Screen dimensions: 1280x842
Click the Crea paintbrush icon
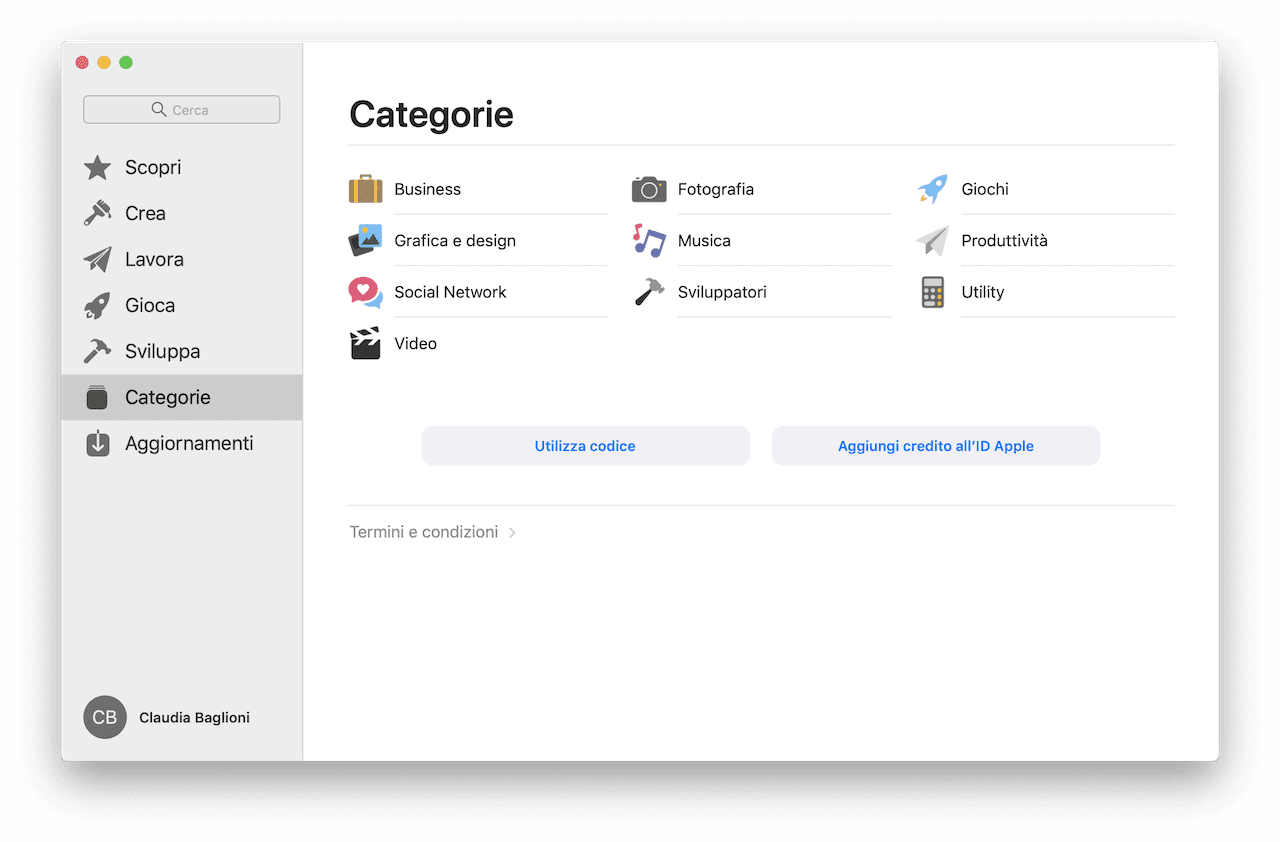coord(97,213)
